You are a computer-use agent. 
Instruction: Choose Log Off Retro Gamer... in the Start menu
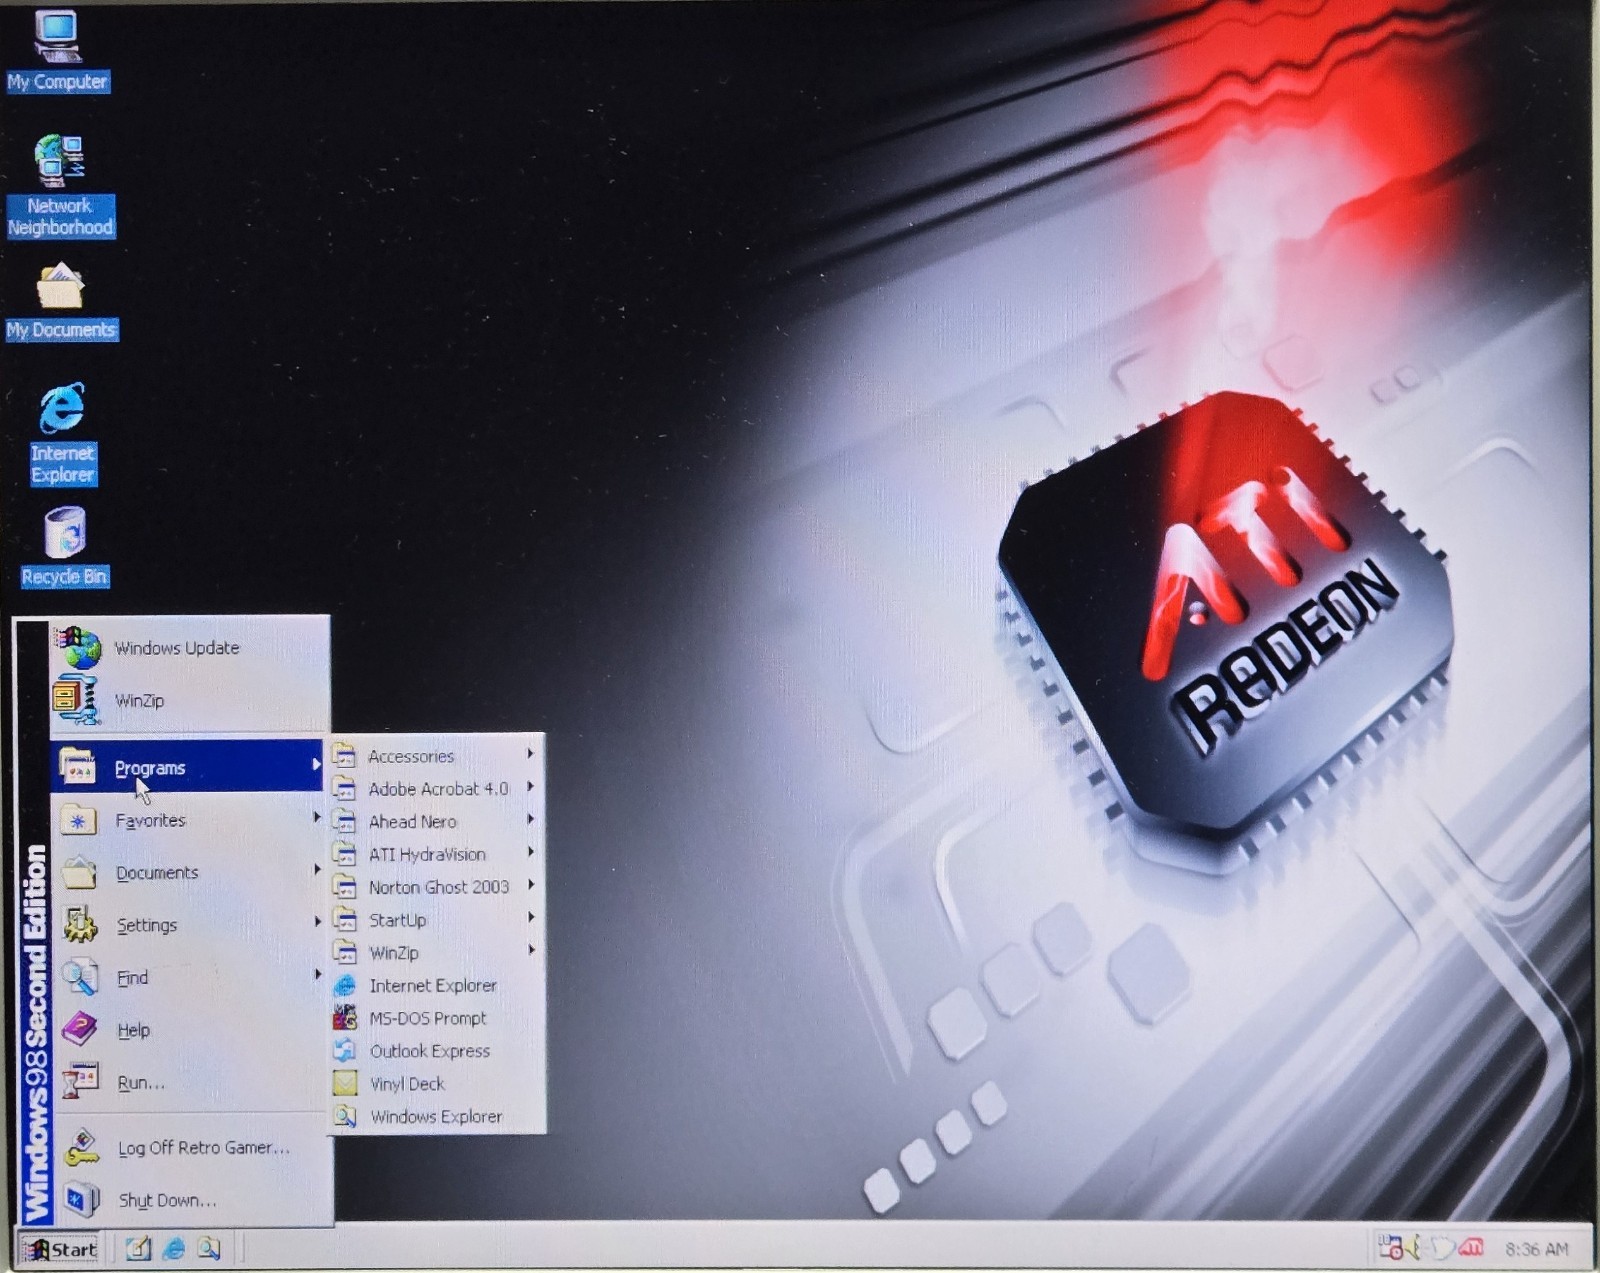pyautogui.click(x=190, y=1148)
